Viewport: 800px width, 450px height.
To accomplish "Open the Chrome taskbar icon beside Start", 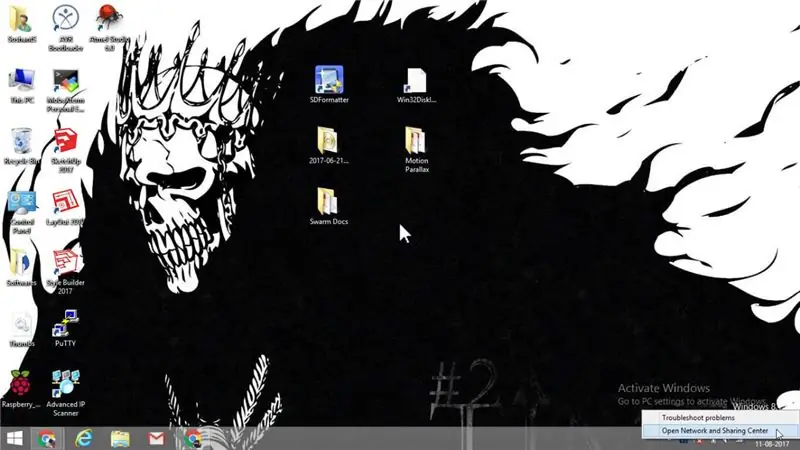I will [x=47, y=439].
